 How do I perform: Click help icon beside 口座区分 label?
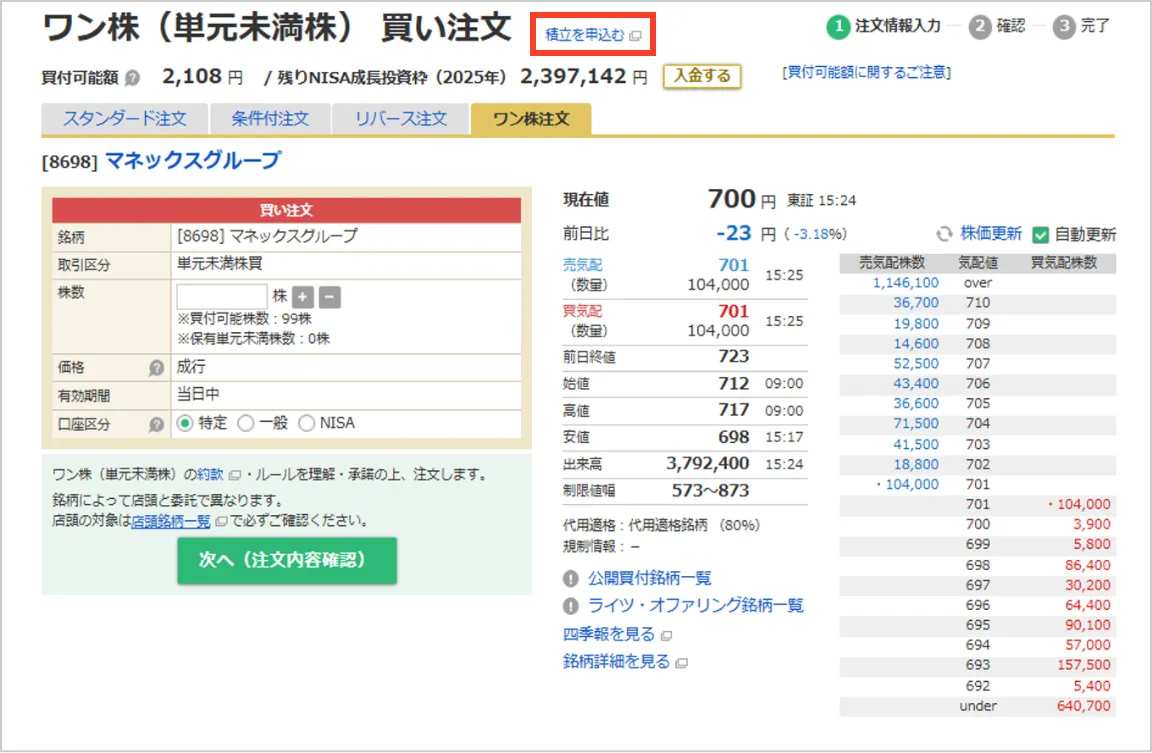[x=156, y=424]
